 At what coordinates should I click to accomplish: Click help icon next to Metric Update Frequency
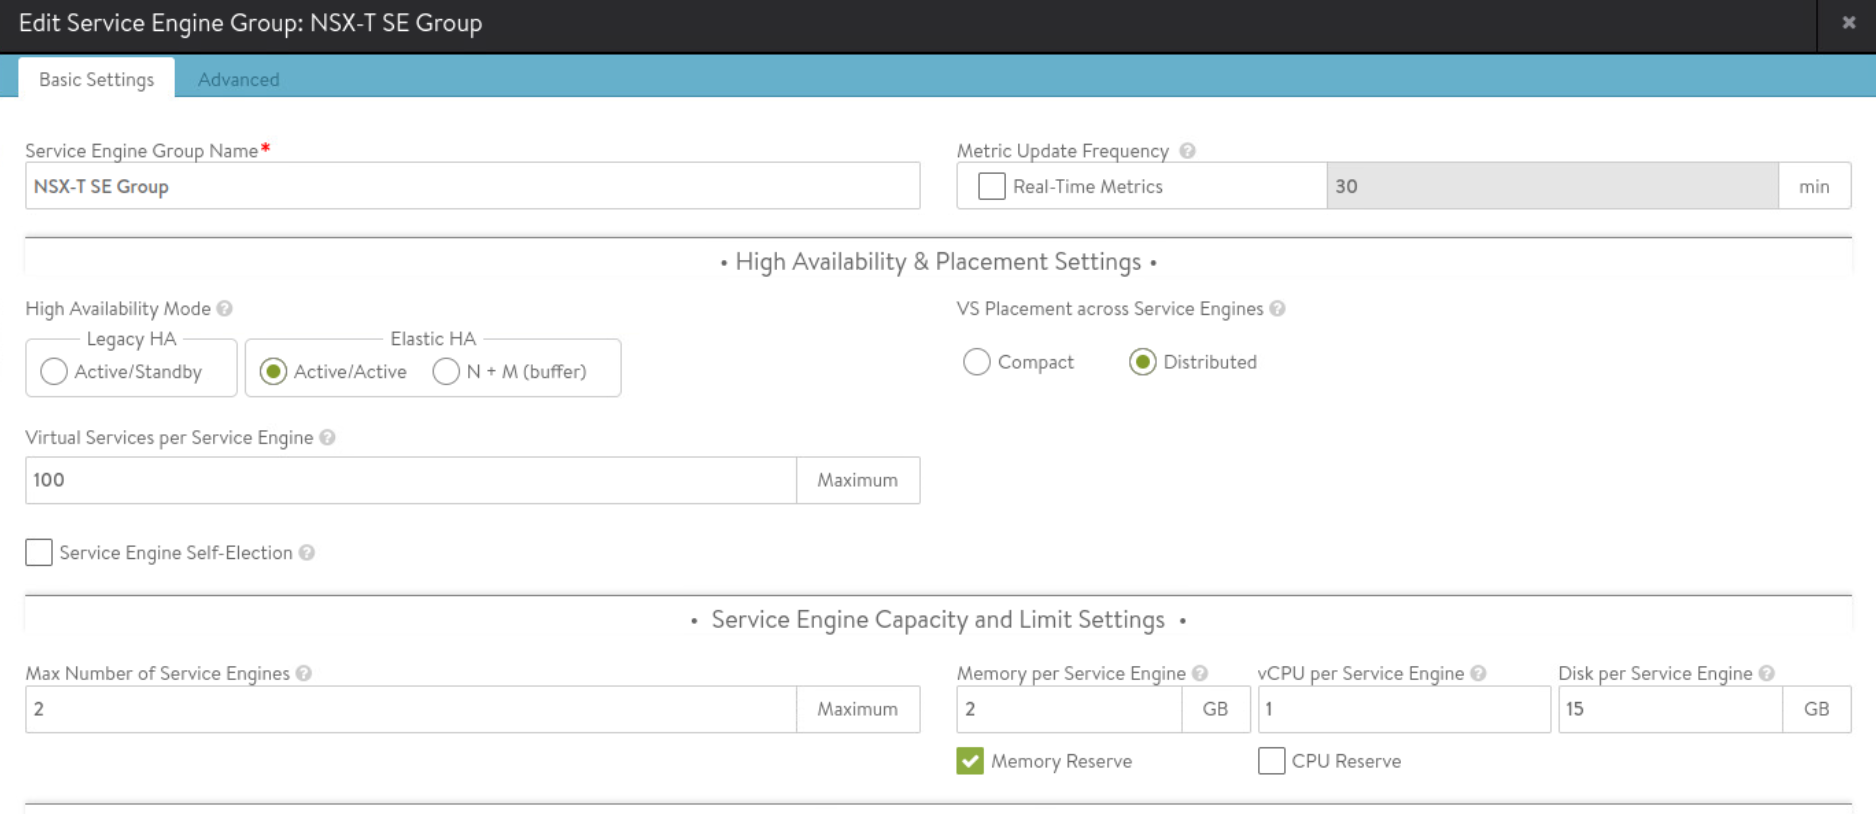[1187, 151]
